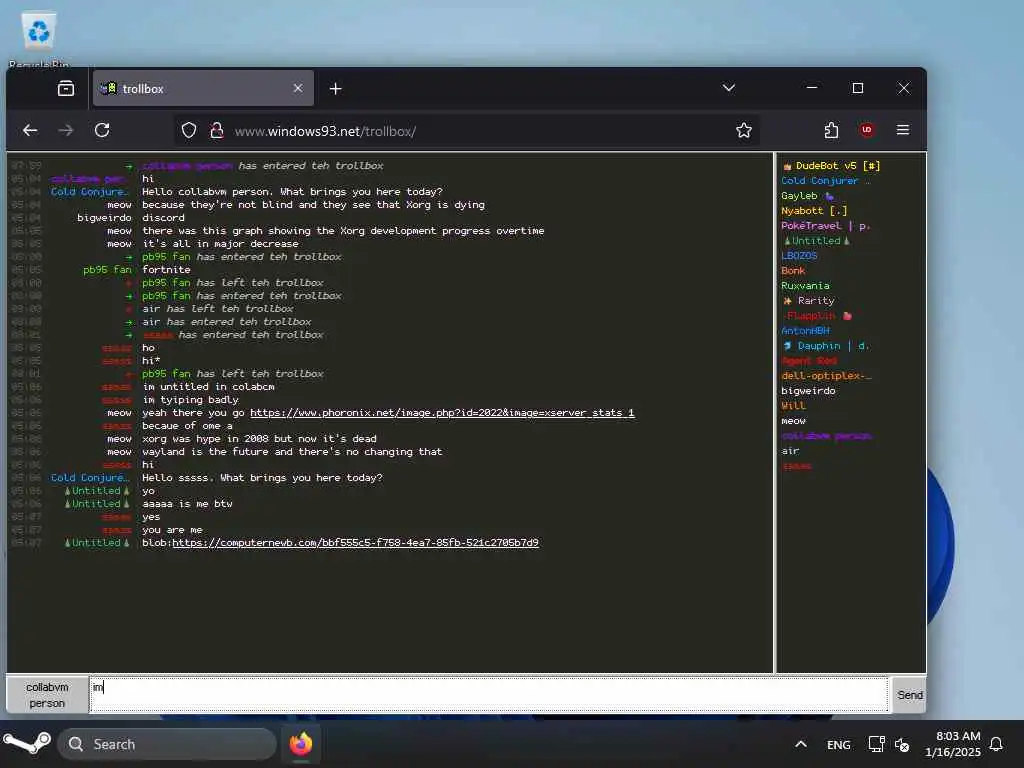This screenshot has height=768, width=1024.
Task: Select Cold Conjurer in user list
Action: [x=825, y=181]
